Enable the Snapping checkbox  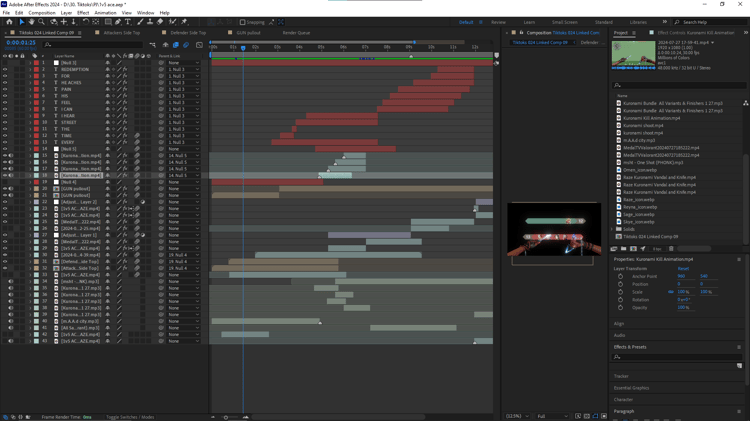[x=243, y=22]
